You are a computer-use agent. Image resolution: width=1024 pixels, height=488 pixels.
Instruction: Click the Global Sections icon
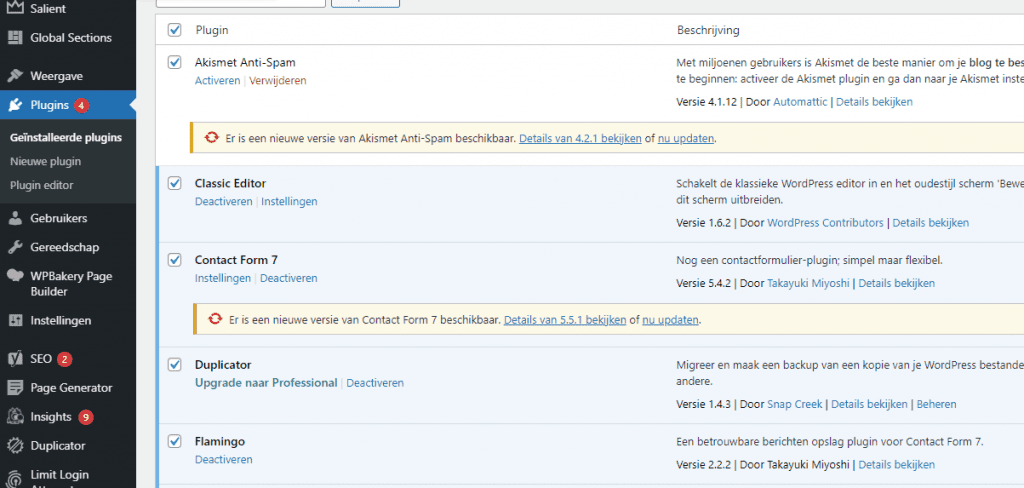pos(15,38)
